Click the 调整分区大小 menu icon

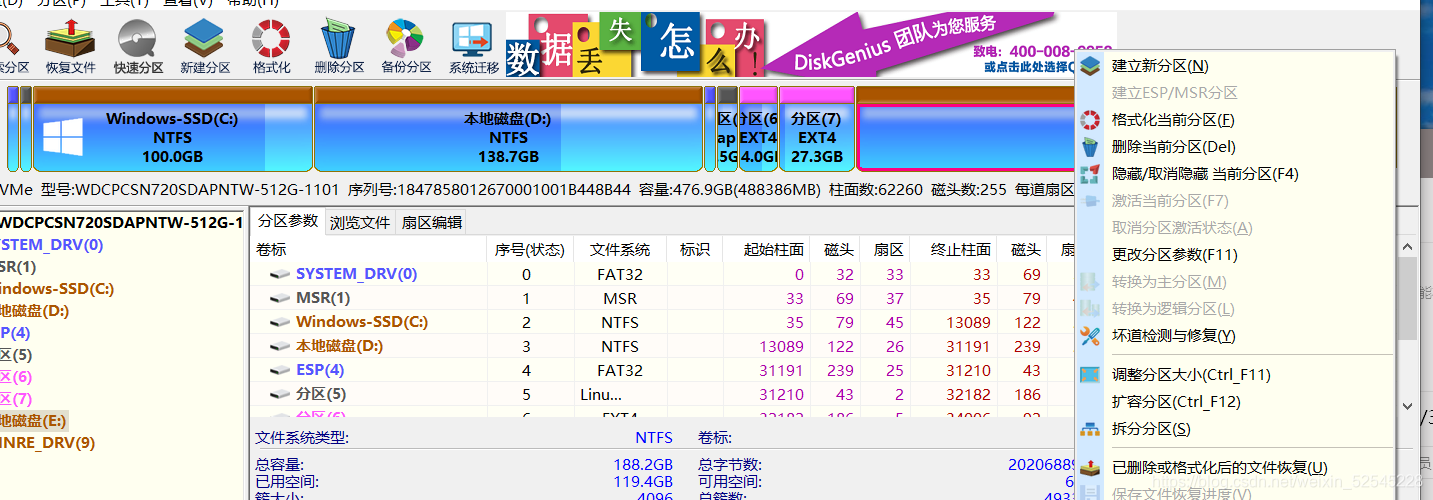click(1091, 375)
